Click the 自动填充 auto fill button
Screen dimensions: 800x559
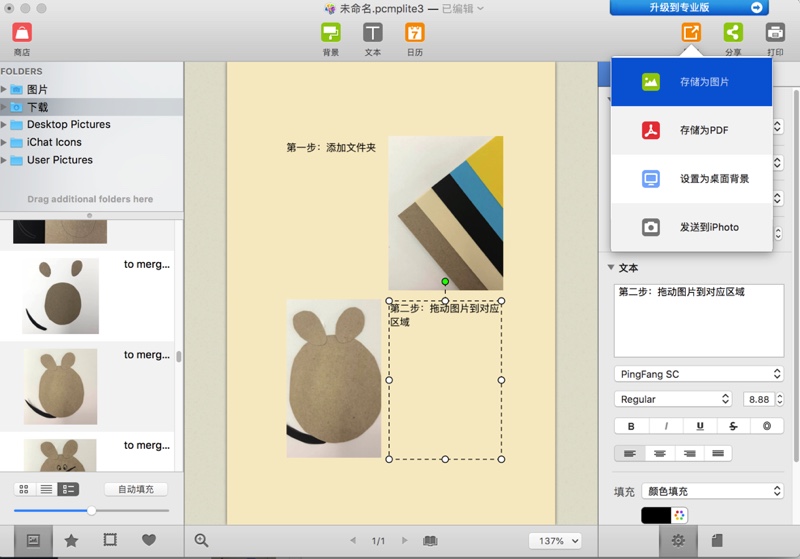136,489
